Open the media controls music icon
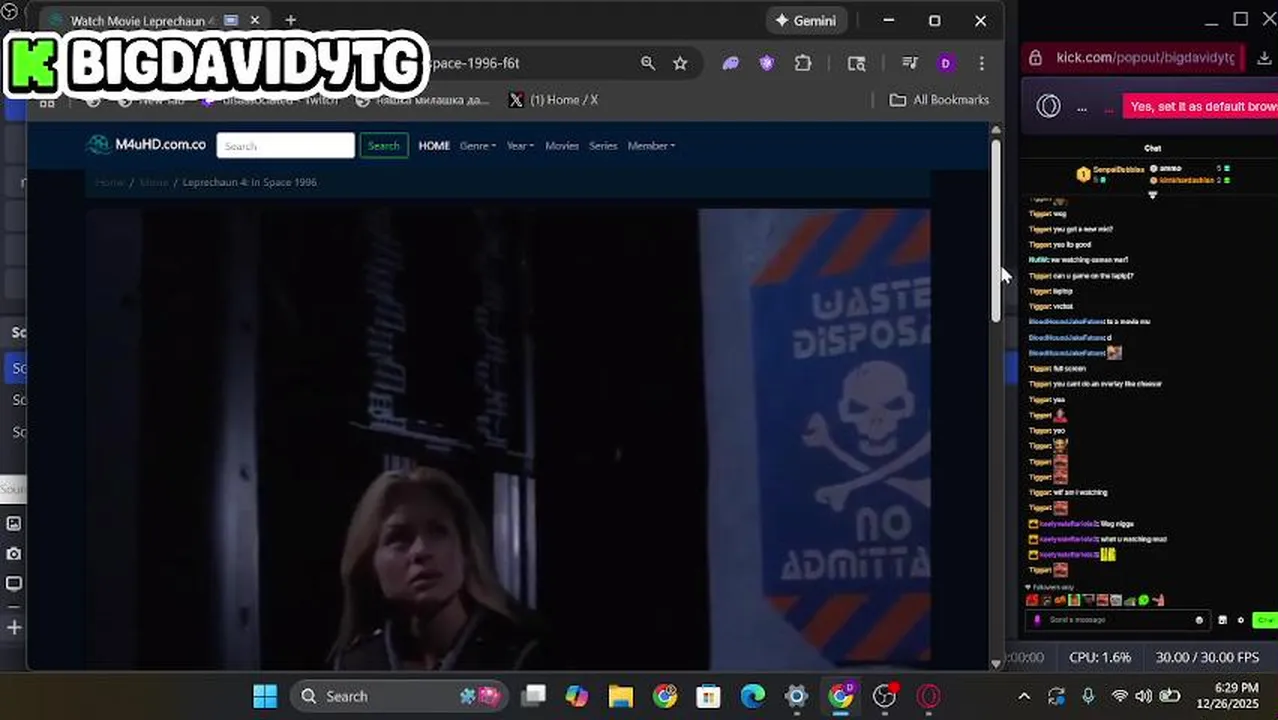 point(910,63)
